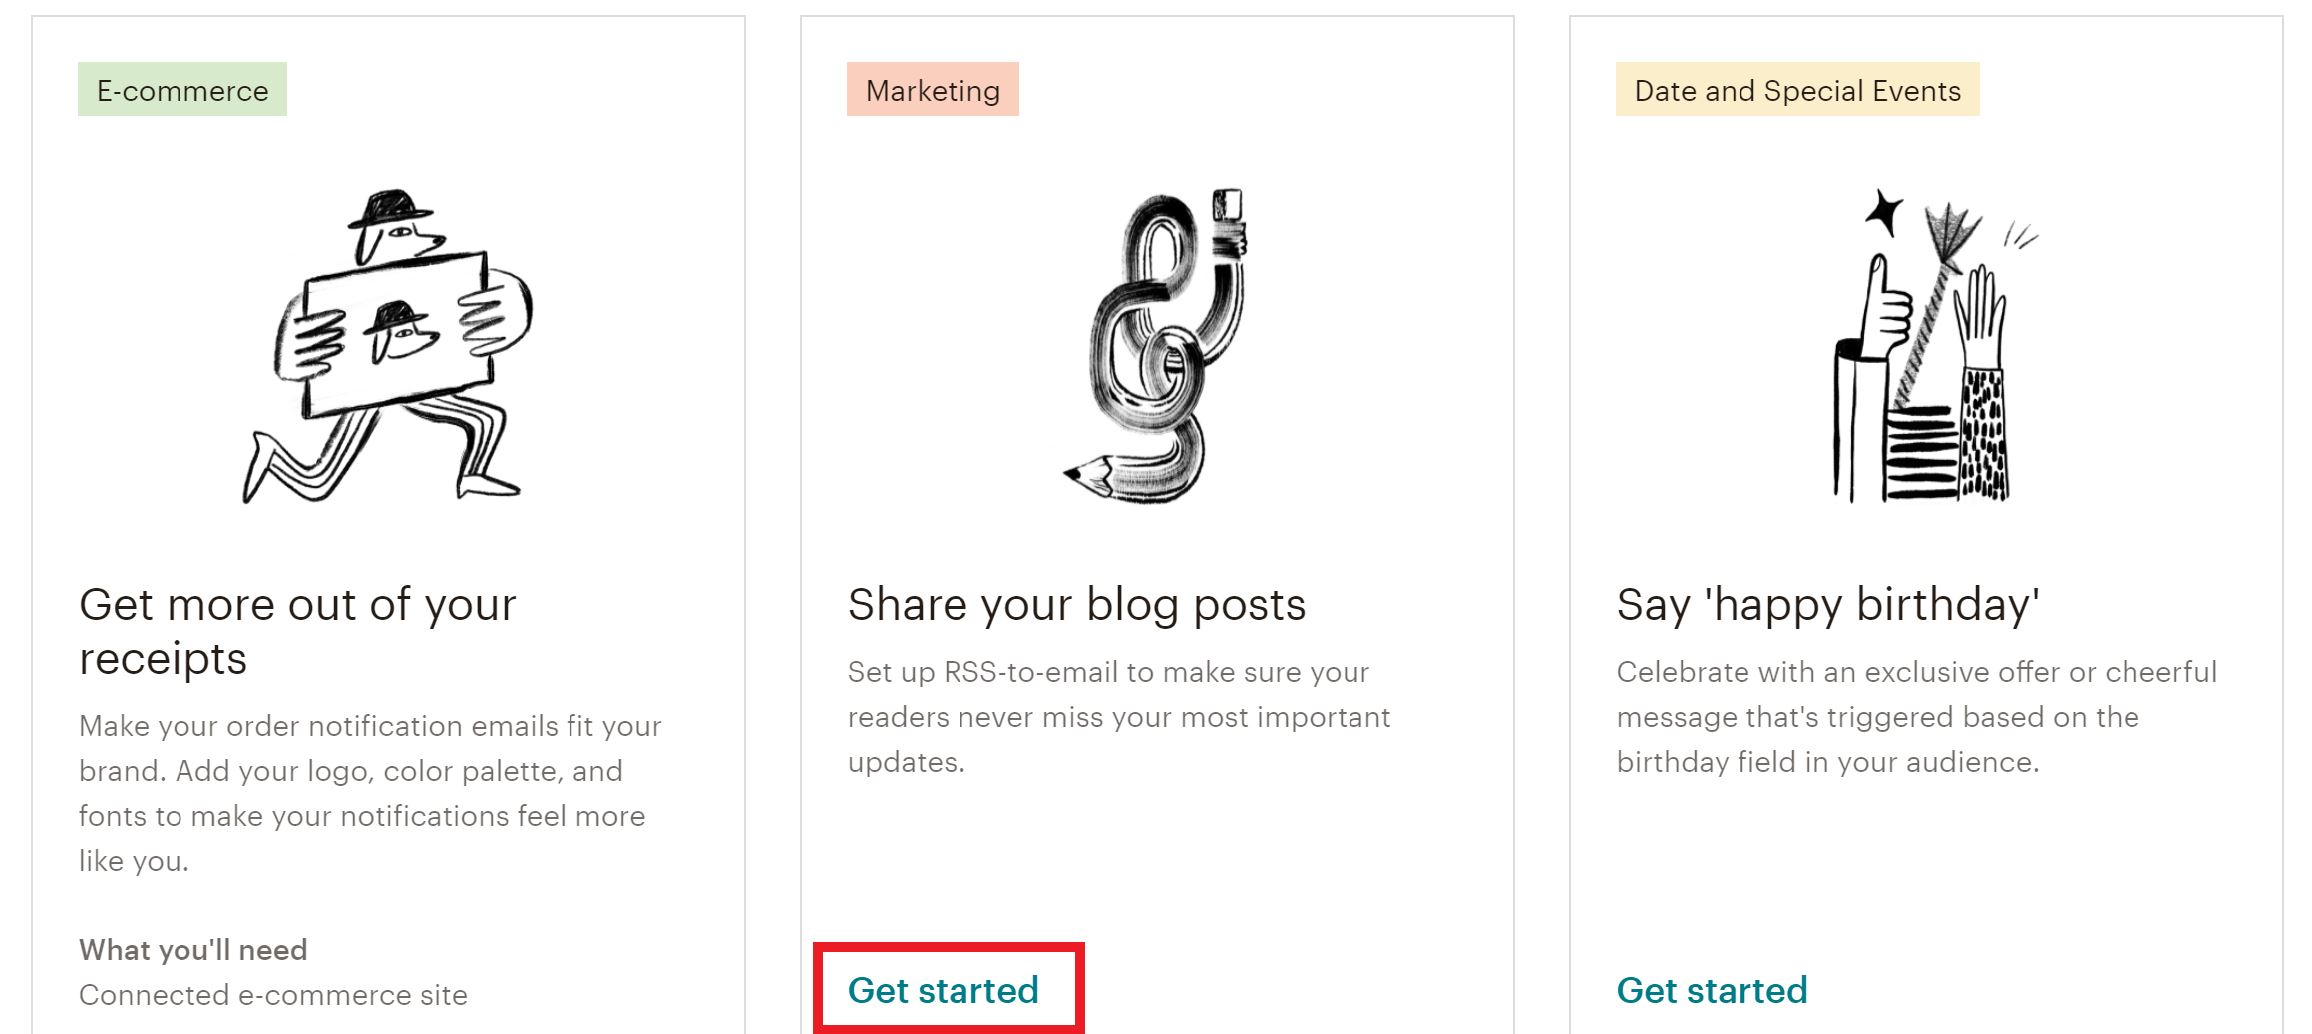Click the Marketing category tag
2312x1034 pixels.
(932, 90)
